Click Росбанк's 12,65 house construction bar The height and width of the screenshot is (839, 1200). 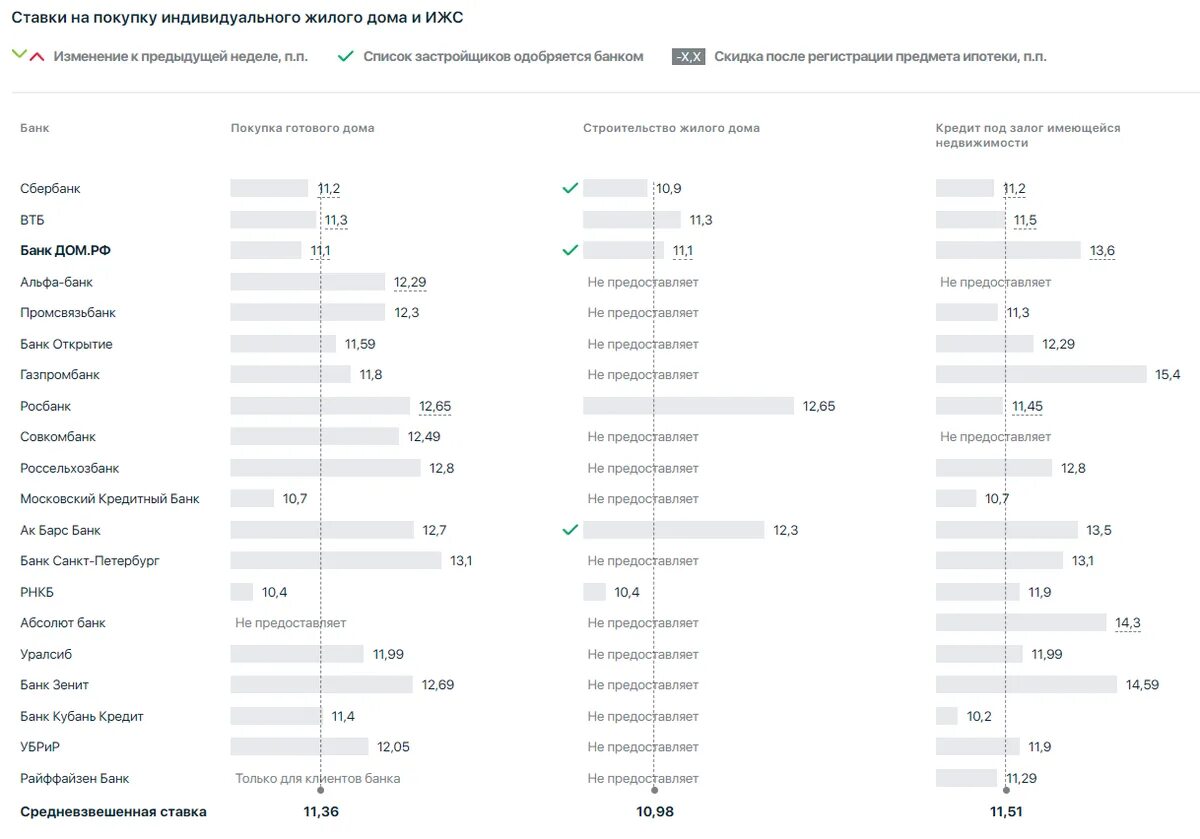click(x=688, y=406)
